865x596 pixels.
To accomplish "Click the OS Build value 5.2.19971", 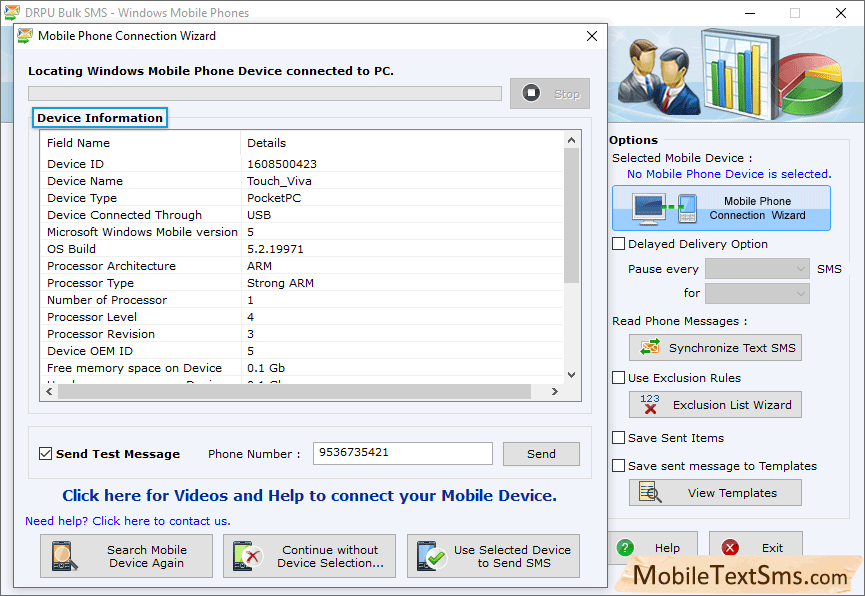I will [275, 249].
